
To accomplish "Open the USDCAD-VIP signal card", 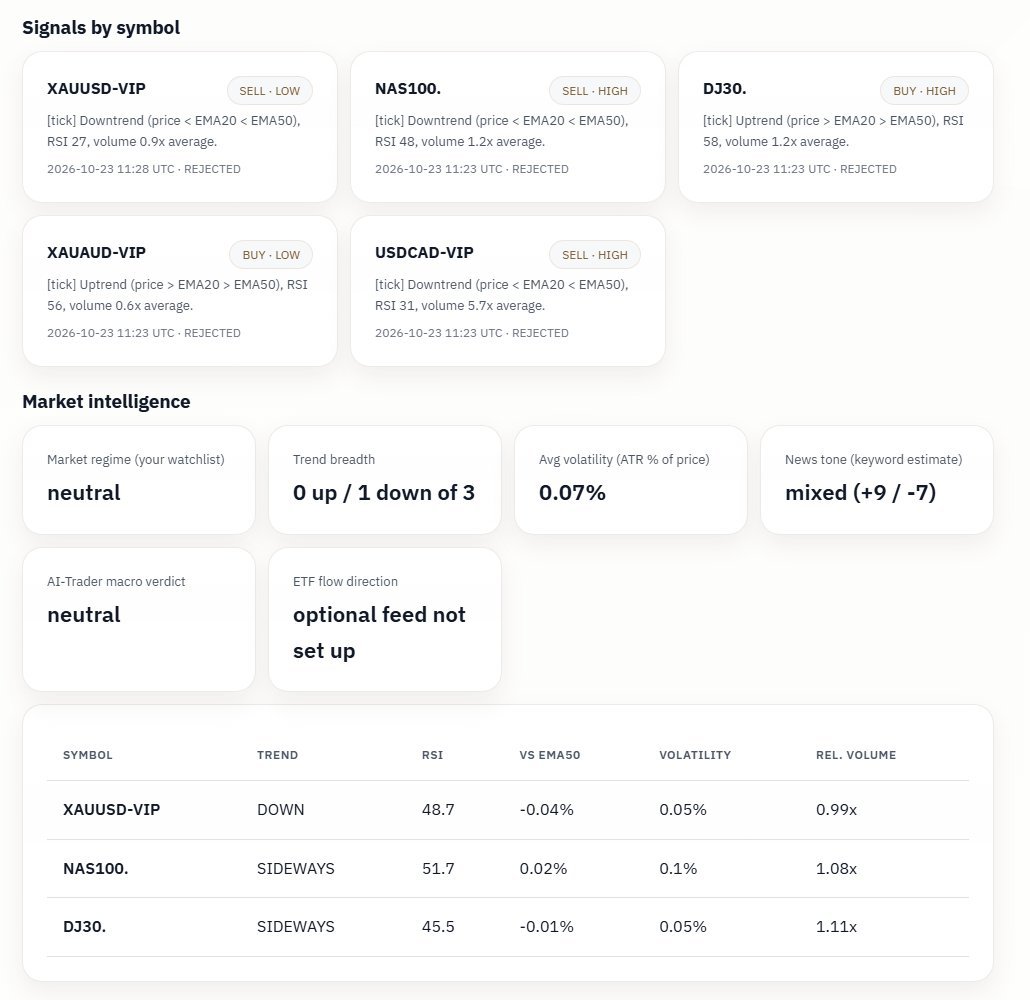I will [508, 291].
